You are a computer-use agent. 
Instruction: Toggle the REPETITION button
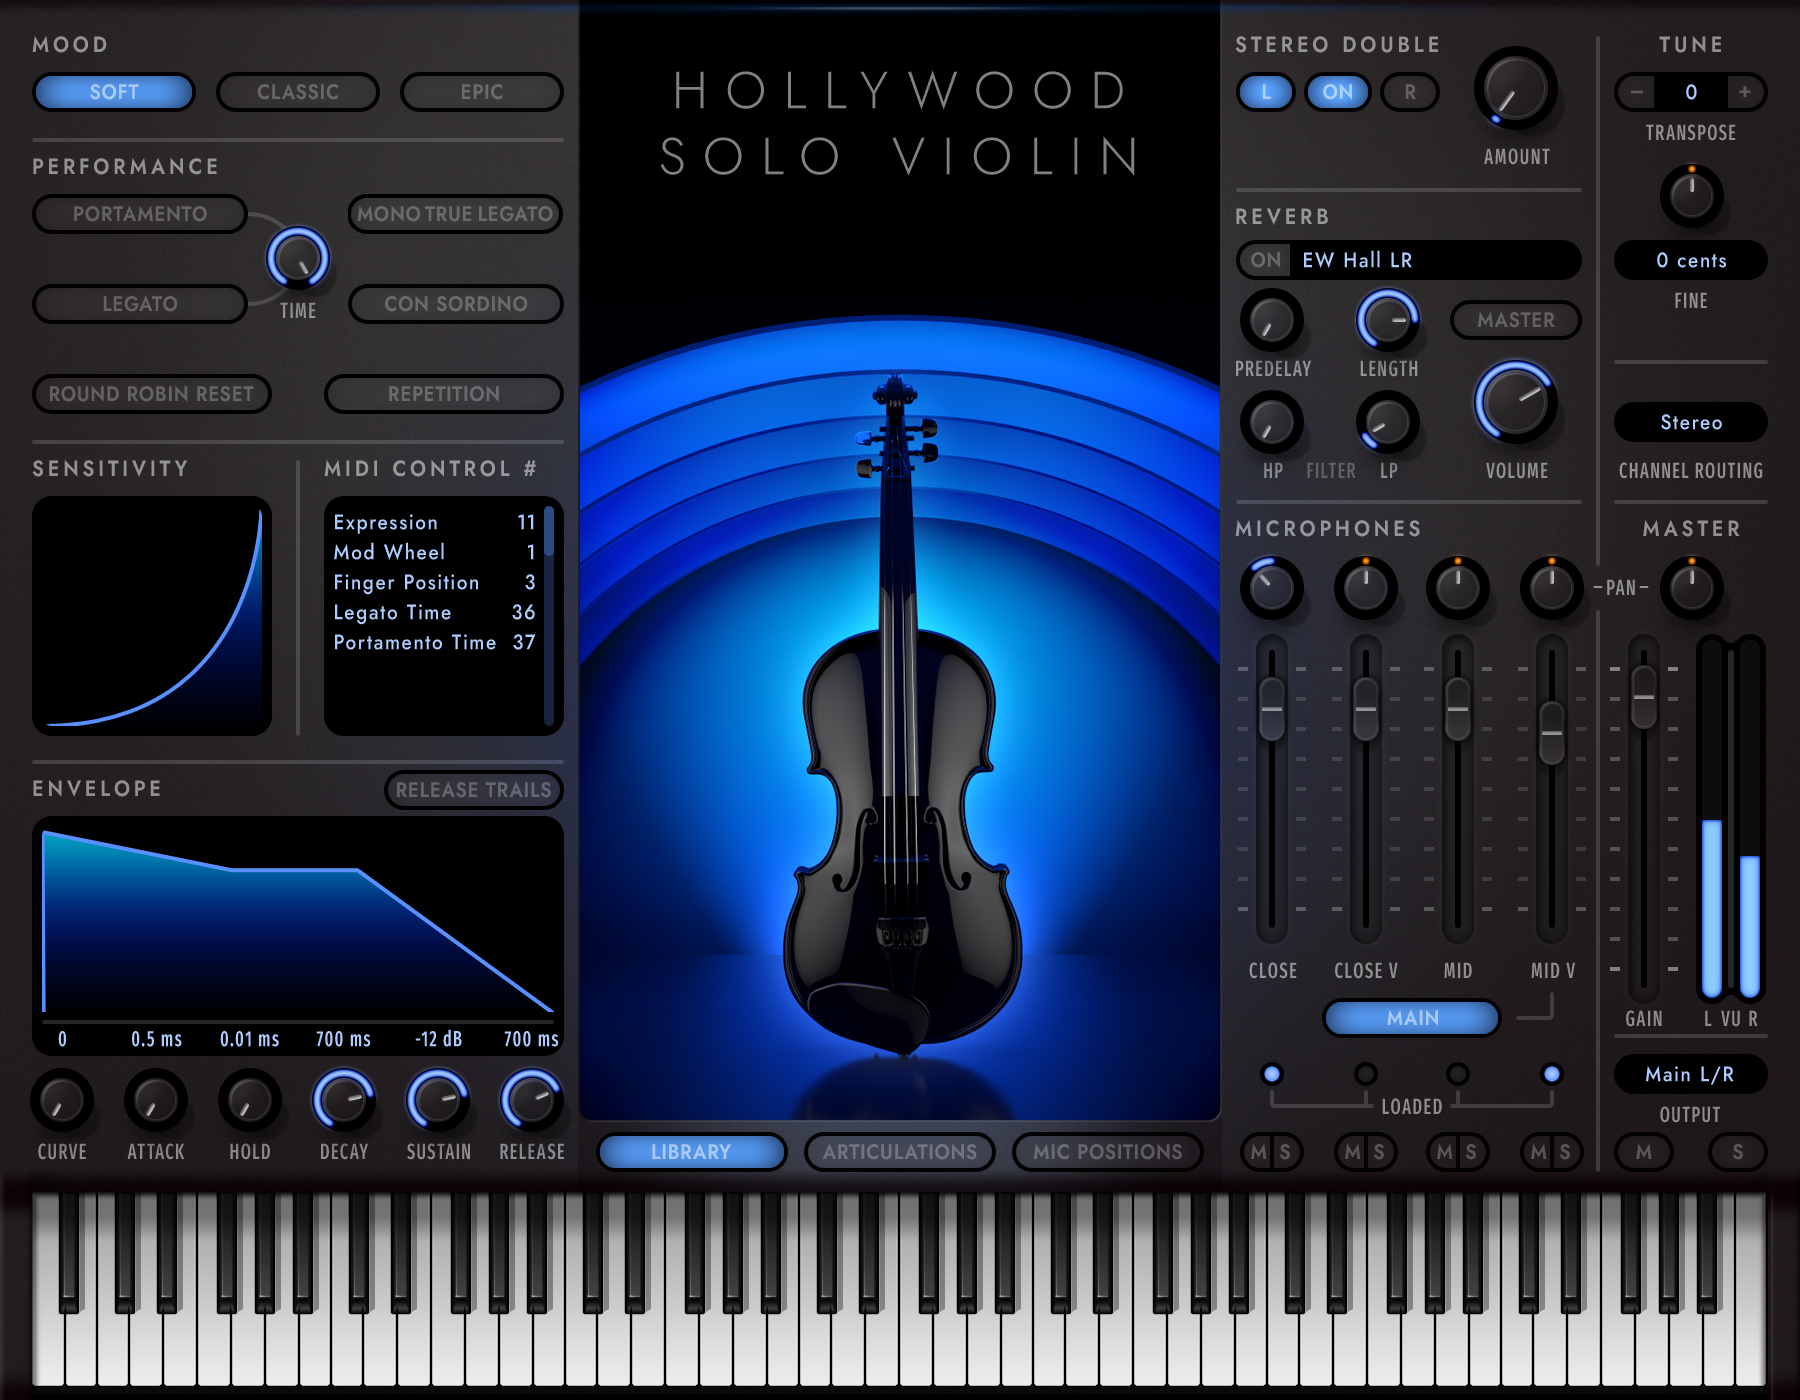(444, 394)
